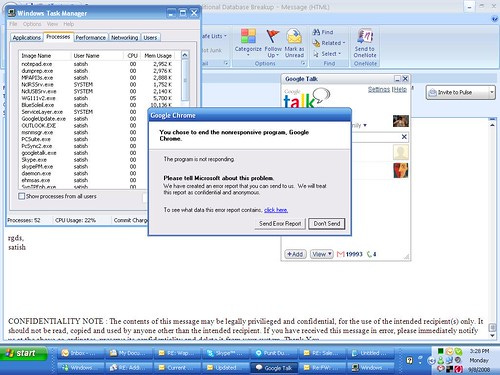Image resolution: width=500 pixels, height=375 pixels.
Task: Click the Don't Send button
Action: pyautogui.click(x=326, y=224)
